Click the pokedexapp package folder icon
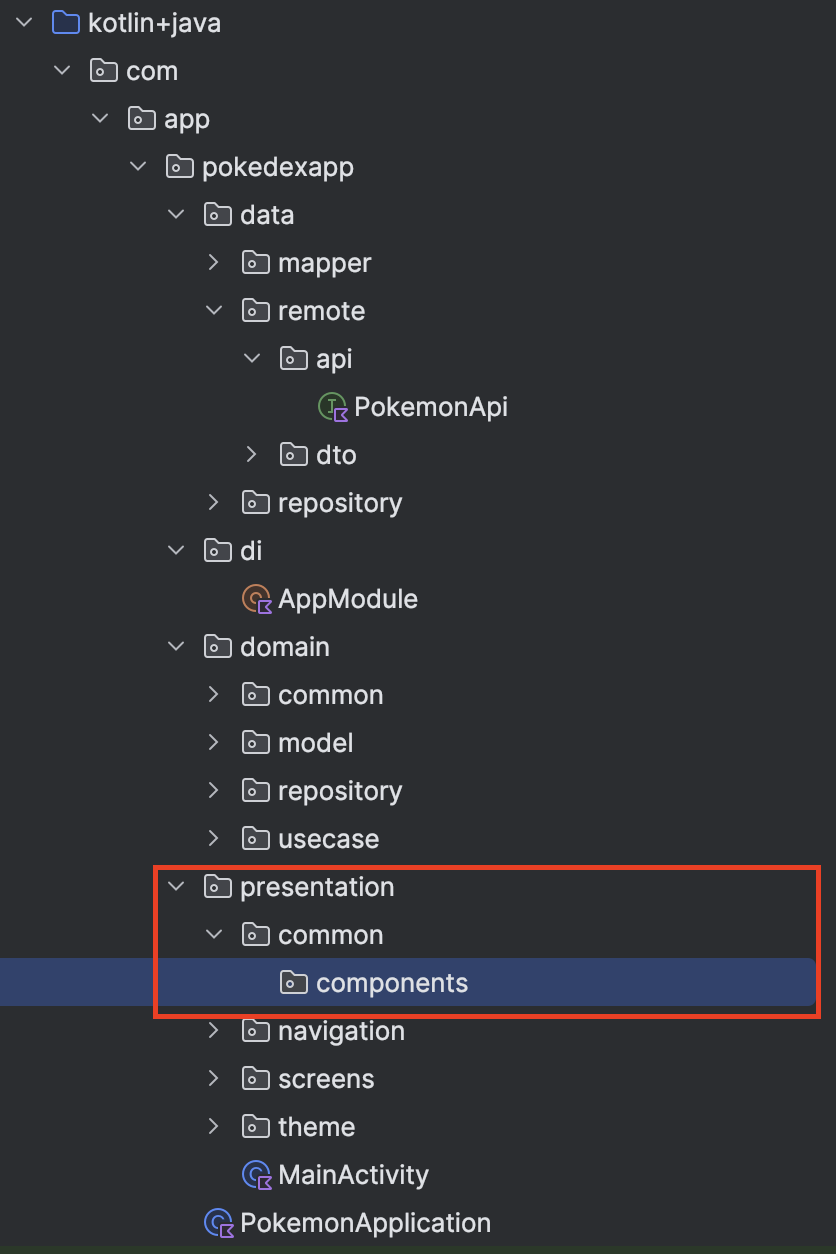Screen dimensions: 836x1254 click(180, 167)
